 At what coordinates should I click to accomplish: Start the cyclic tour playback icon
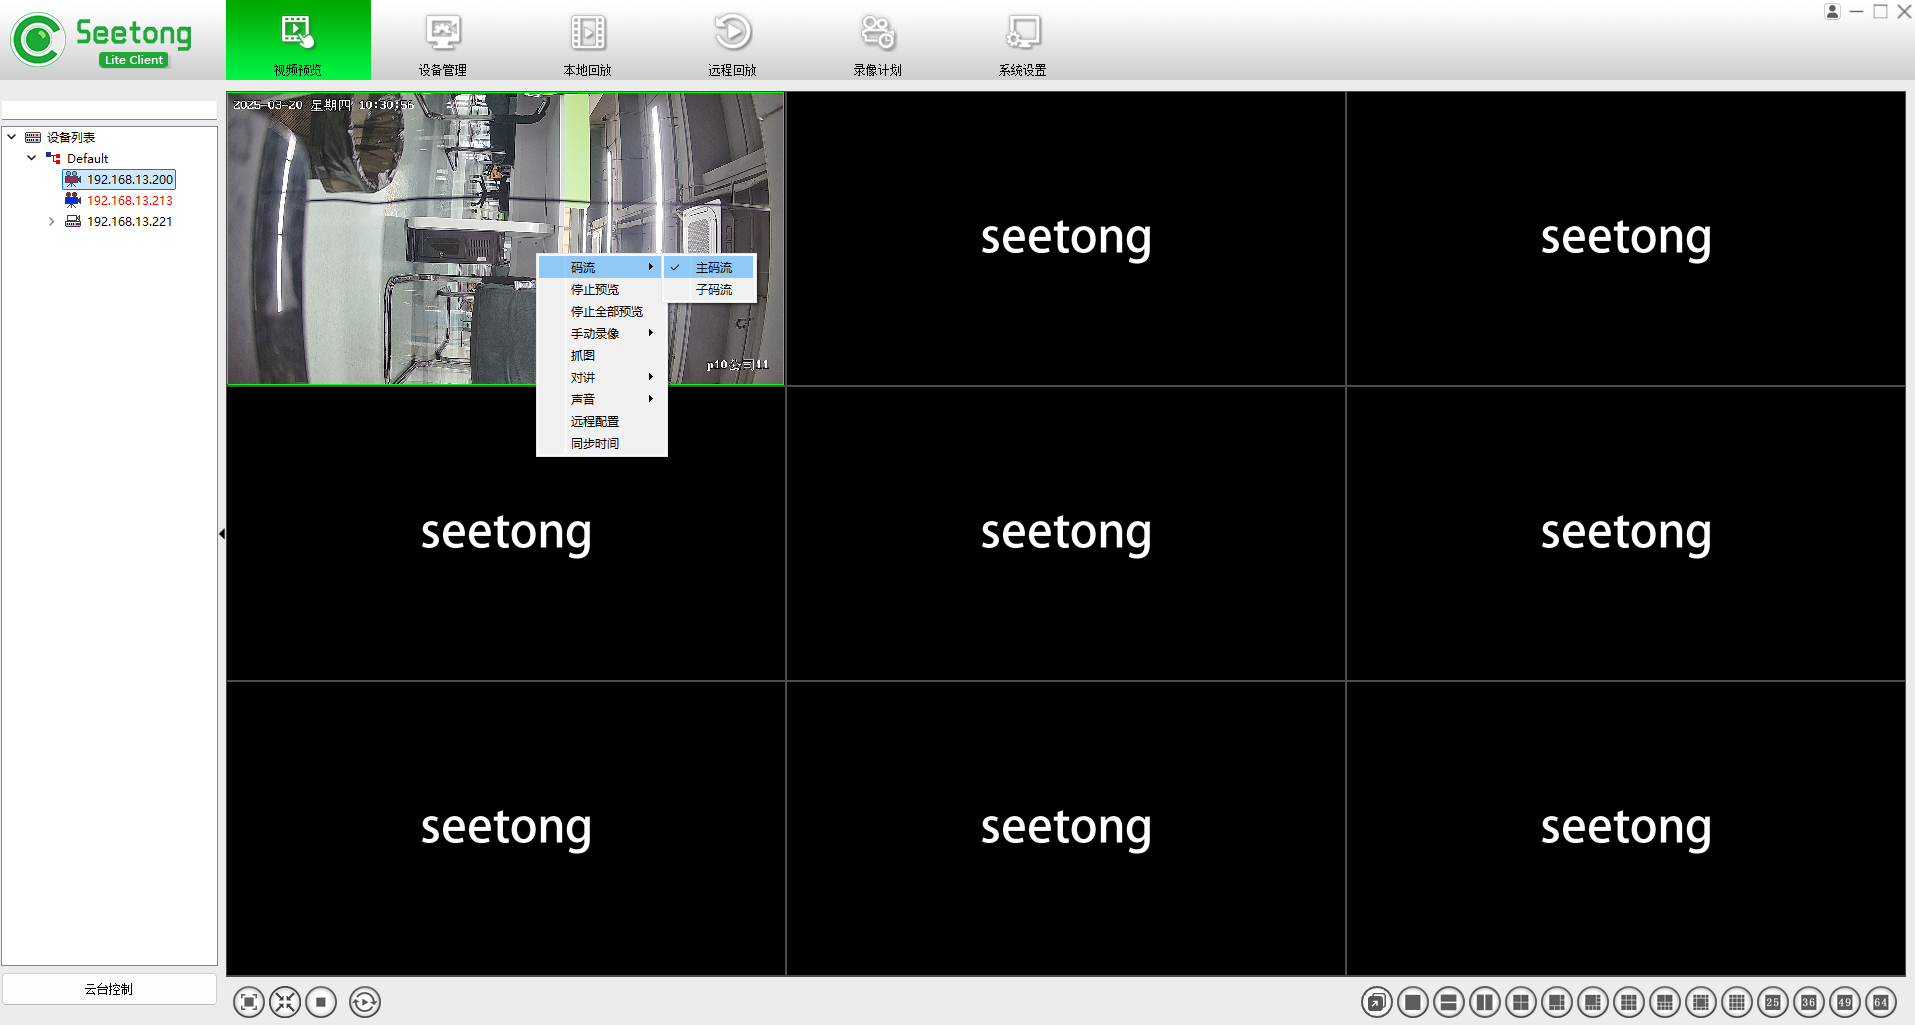[365, 1002]
